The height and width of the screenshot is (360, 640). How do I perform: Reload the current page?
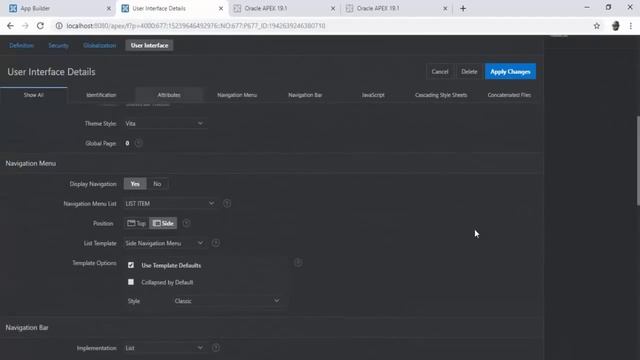point(40,26)
